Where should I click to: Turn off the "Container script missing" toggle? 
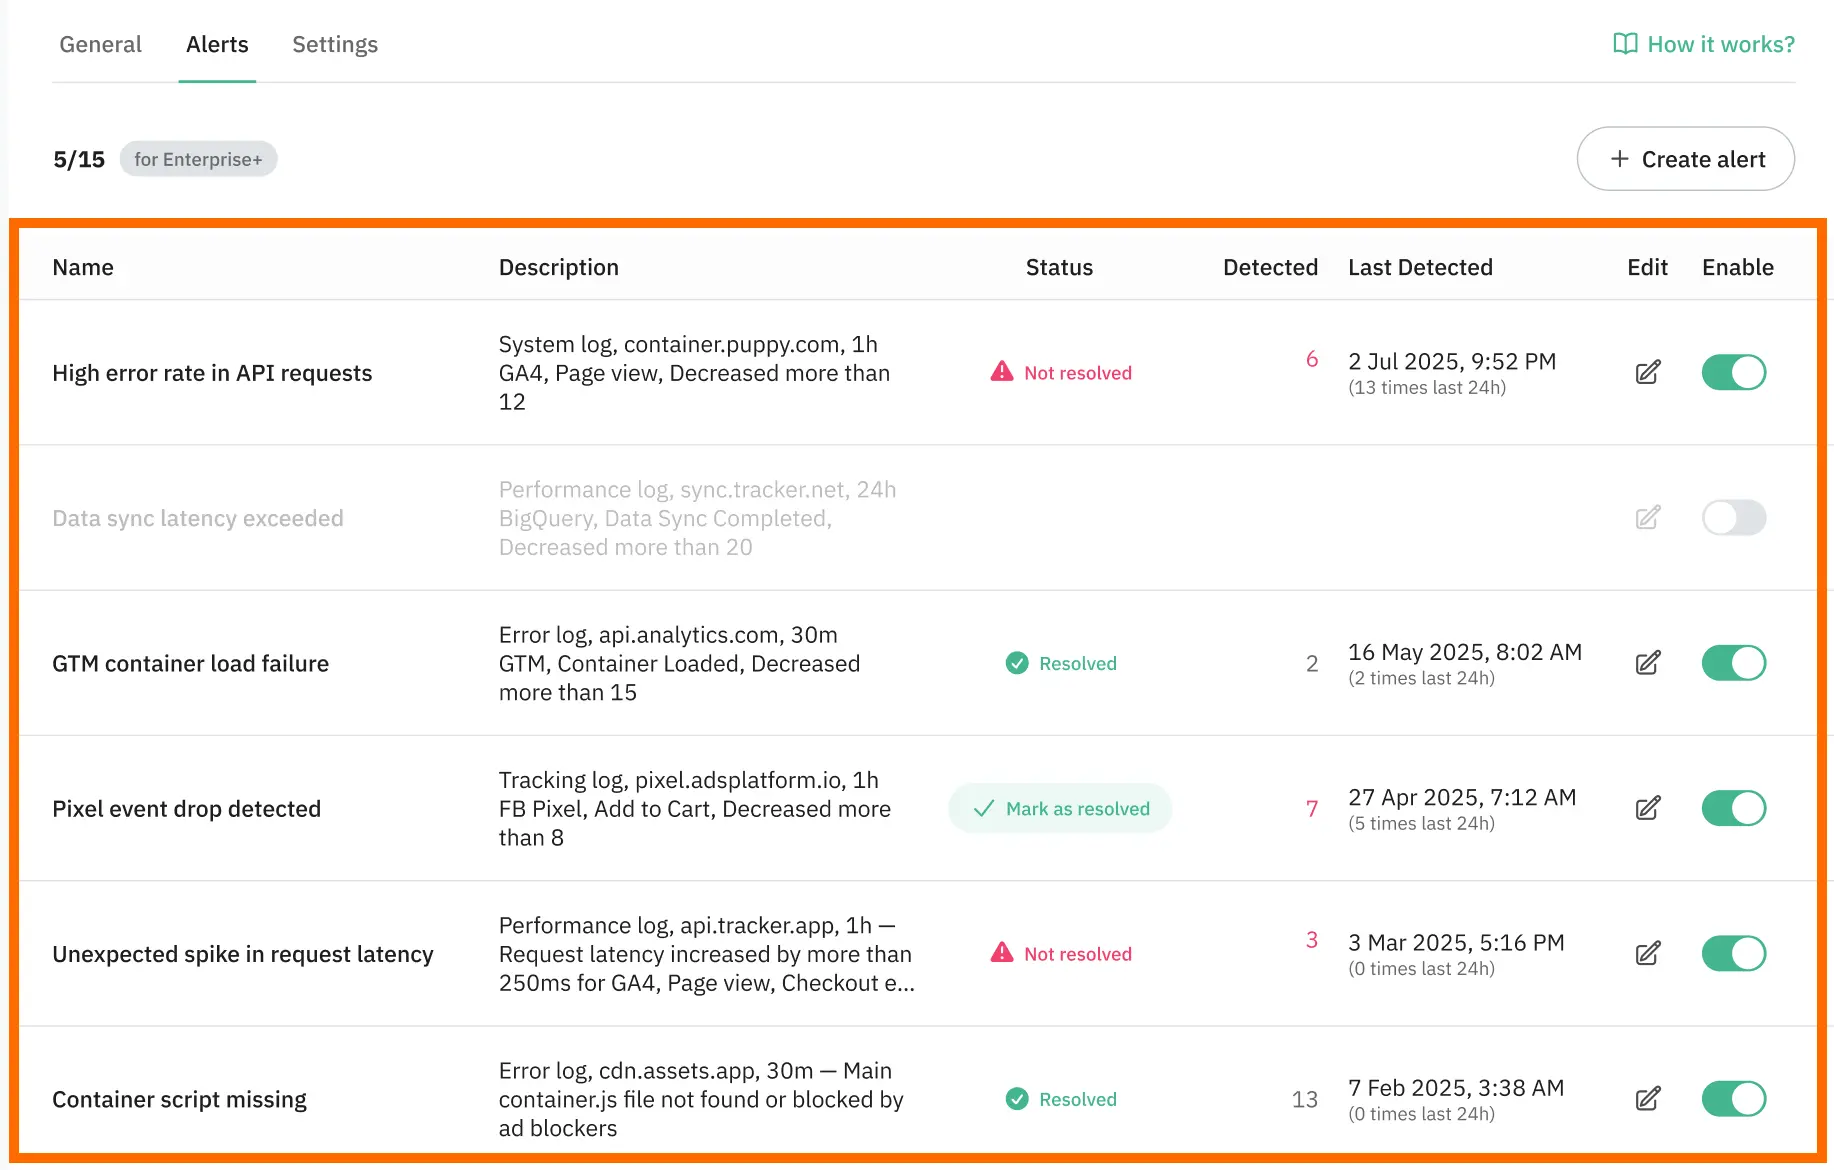coord(1734,1098)
